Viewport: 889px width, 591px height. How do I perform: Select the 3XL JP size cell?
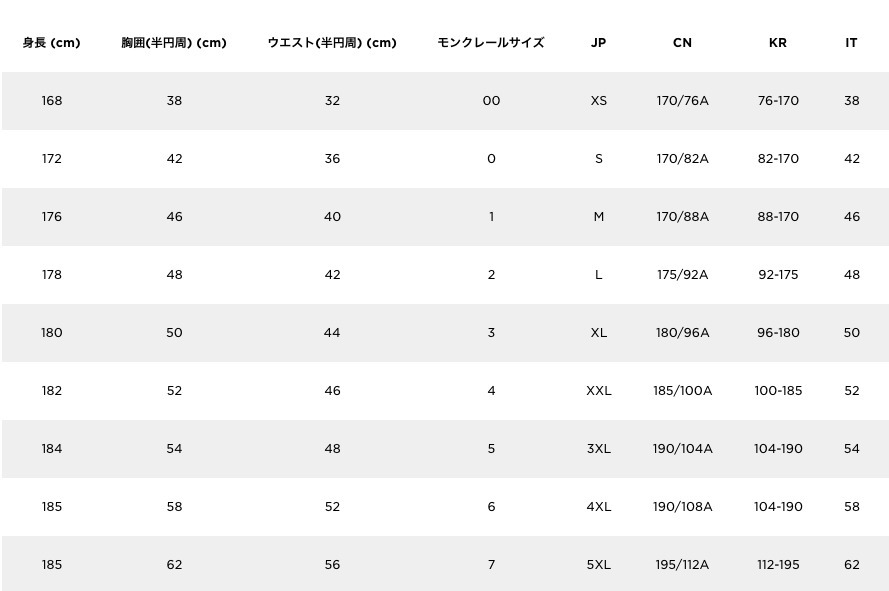[x=599, y=449]
